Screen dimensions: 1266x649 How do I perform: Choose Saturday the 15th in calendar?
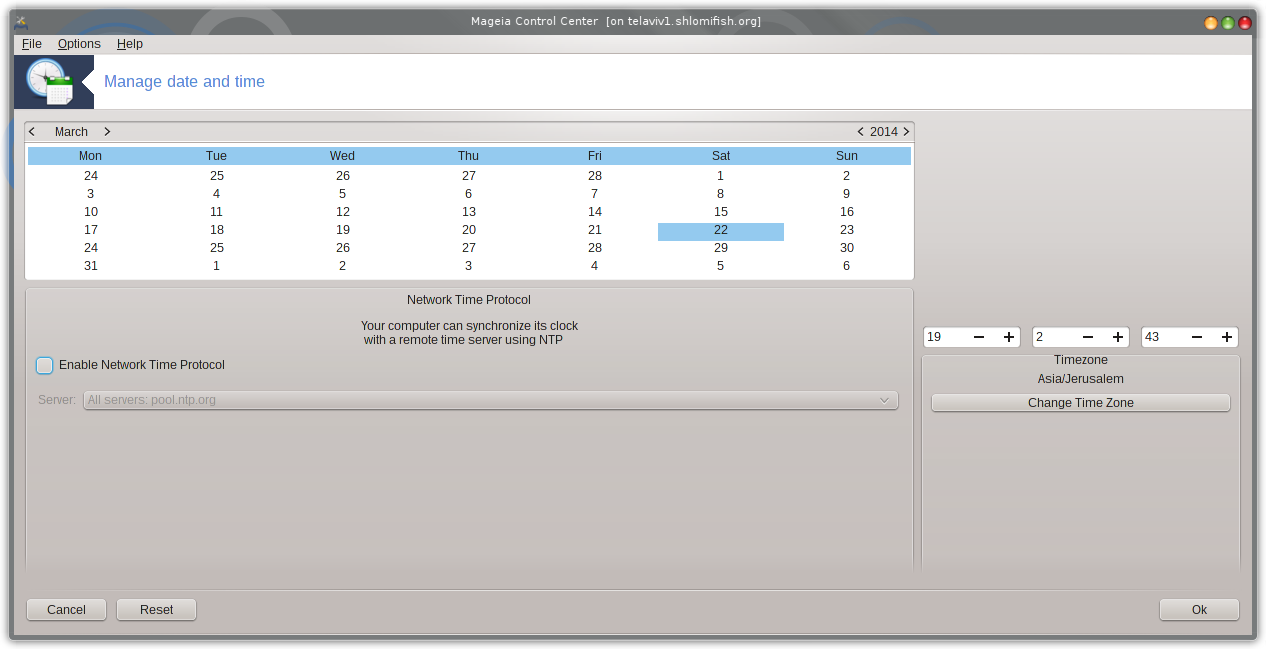(x=721, y=212)
